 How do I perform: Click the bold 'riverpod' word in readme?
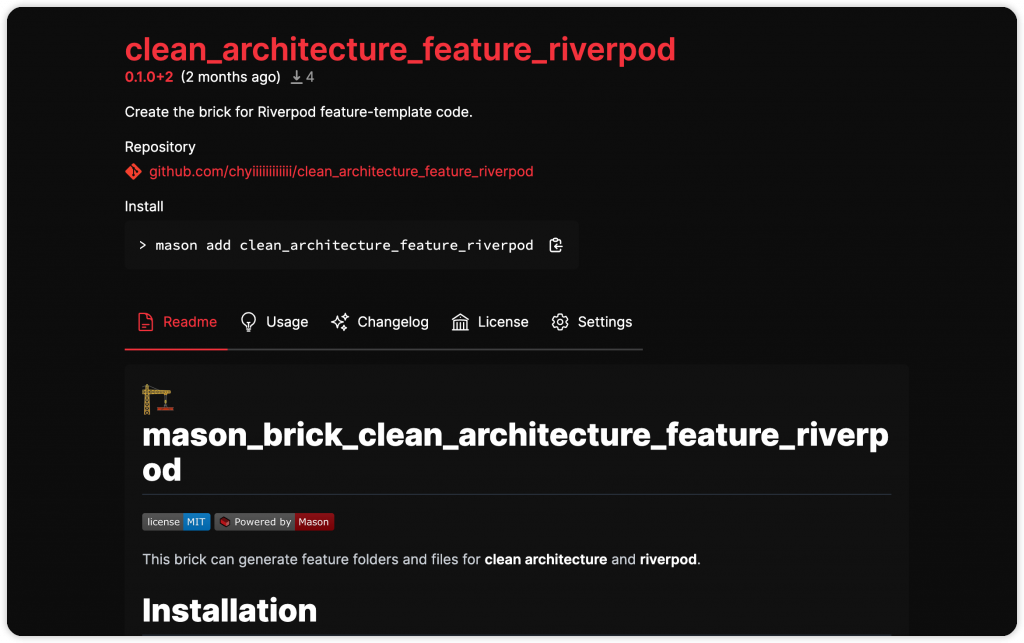click(667, 559)
